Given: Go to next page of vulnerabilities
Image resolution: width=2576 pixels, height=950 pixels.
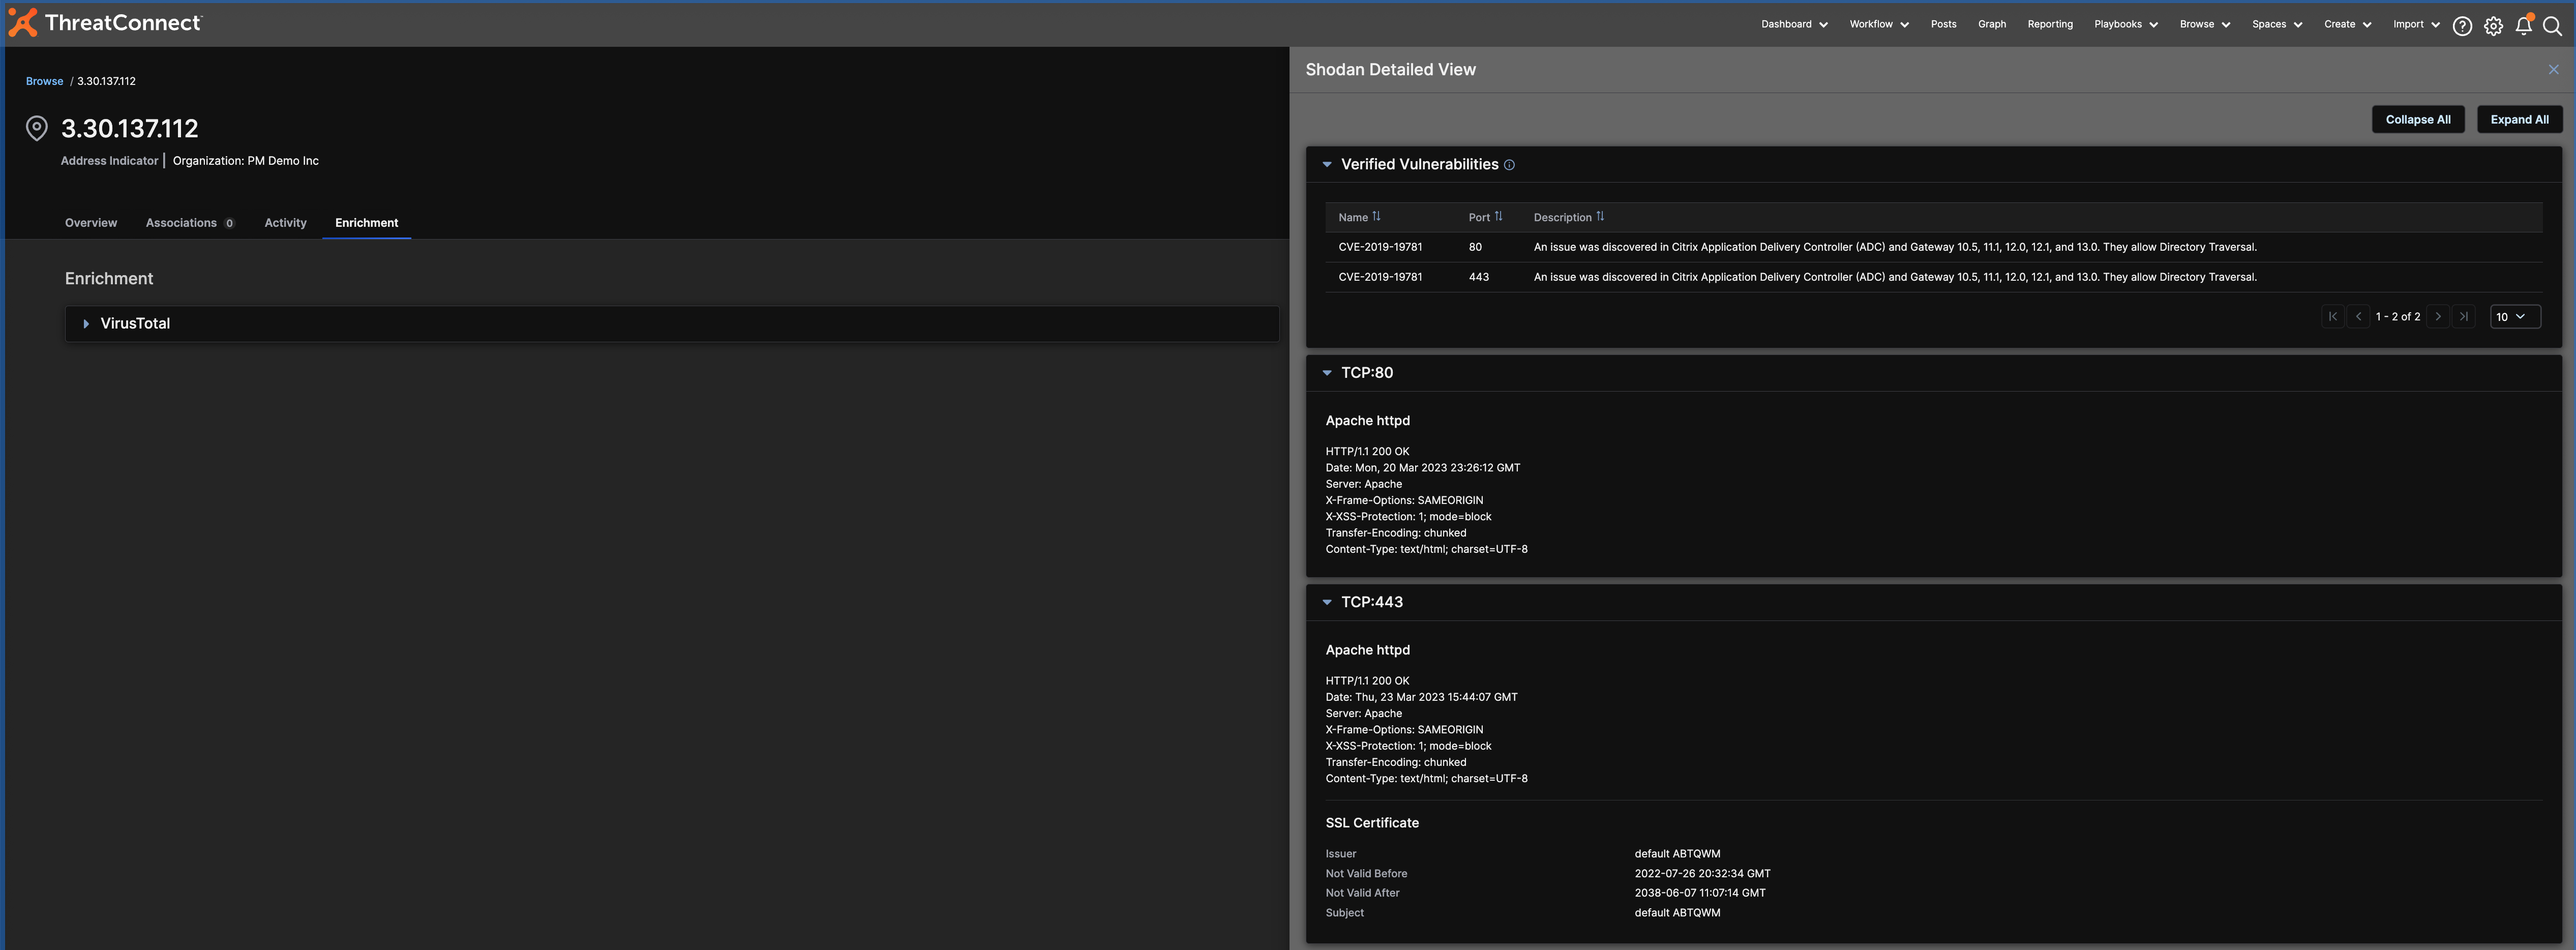Looking at the screenshot, I should (x=2438, y=316).
